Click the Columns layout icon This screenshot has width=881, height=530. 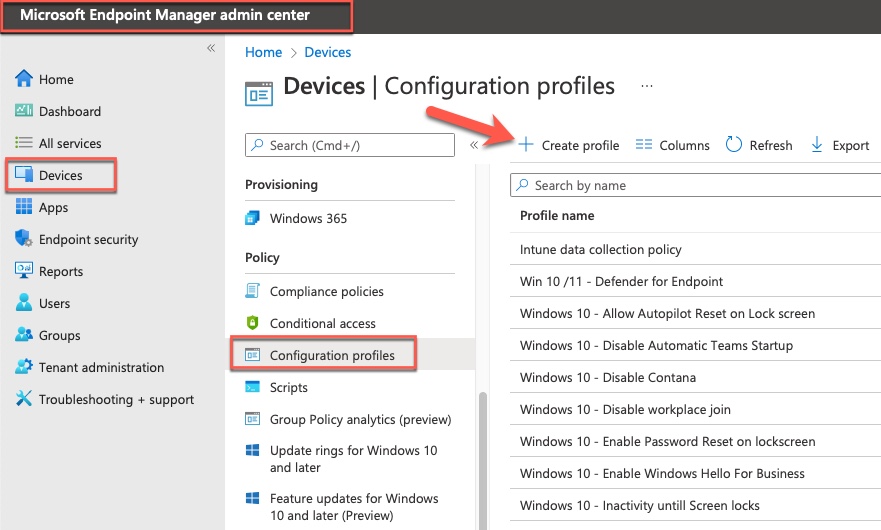(x=644, y=144)
